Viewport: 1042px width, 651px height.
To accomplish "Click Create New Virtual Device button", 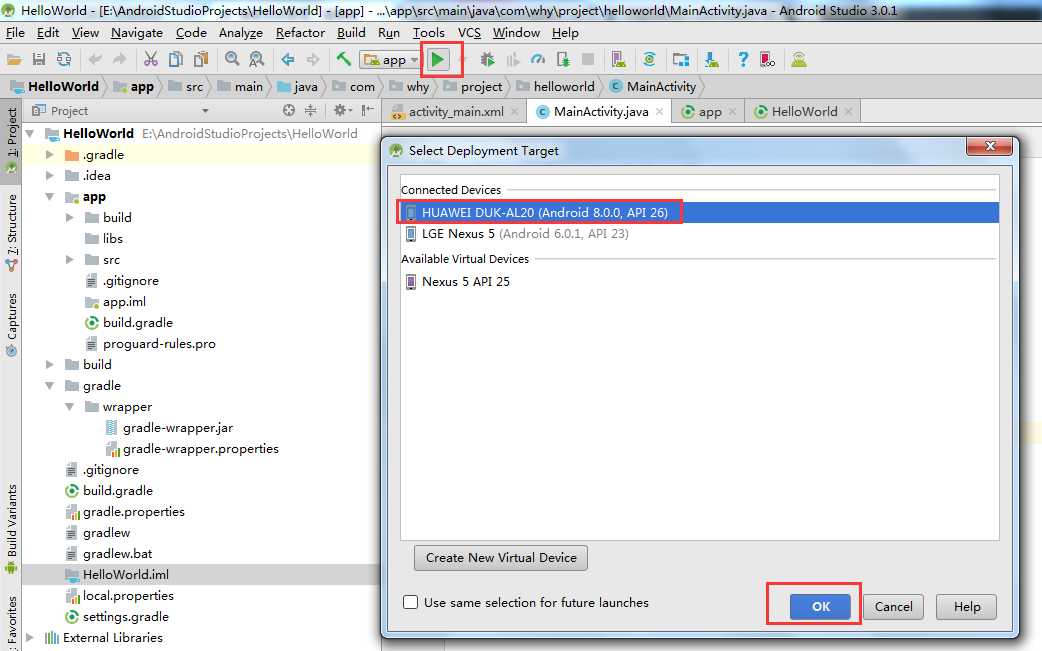I will click(x=500, y=558).
